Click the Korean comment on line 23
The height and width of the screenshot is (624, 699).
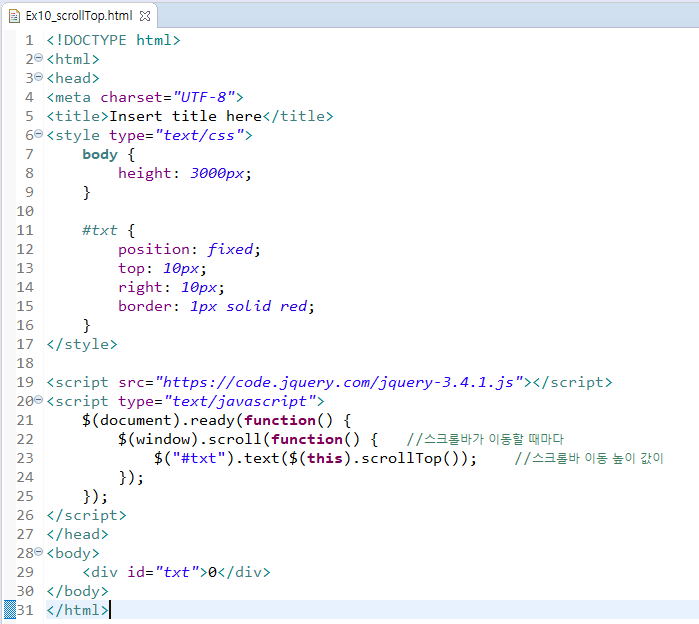589,458
